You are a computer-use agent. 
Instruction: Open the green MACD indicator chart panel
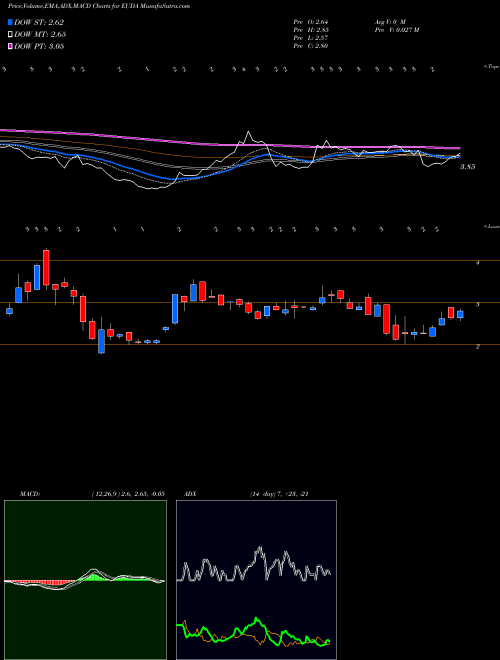click(x=85, y=580)
